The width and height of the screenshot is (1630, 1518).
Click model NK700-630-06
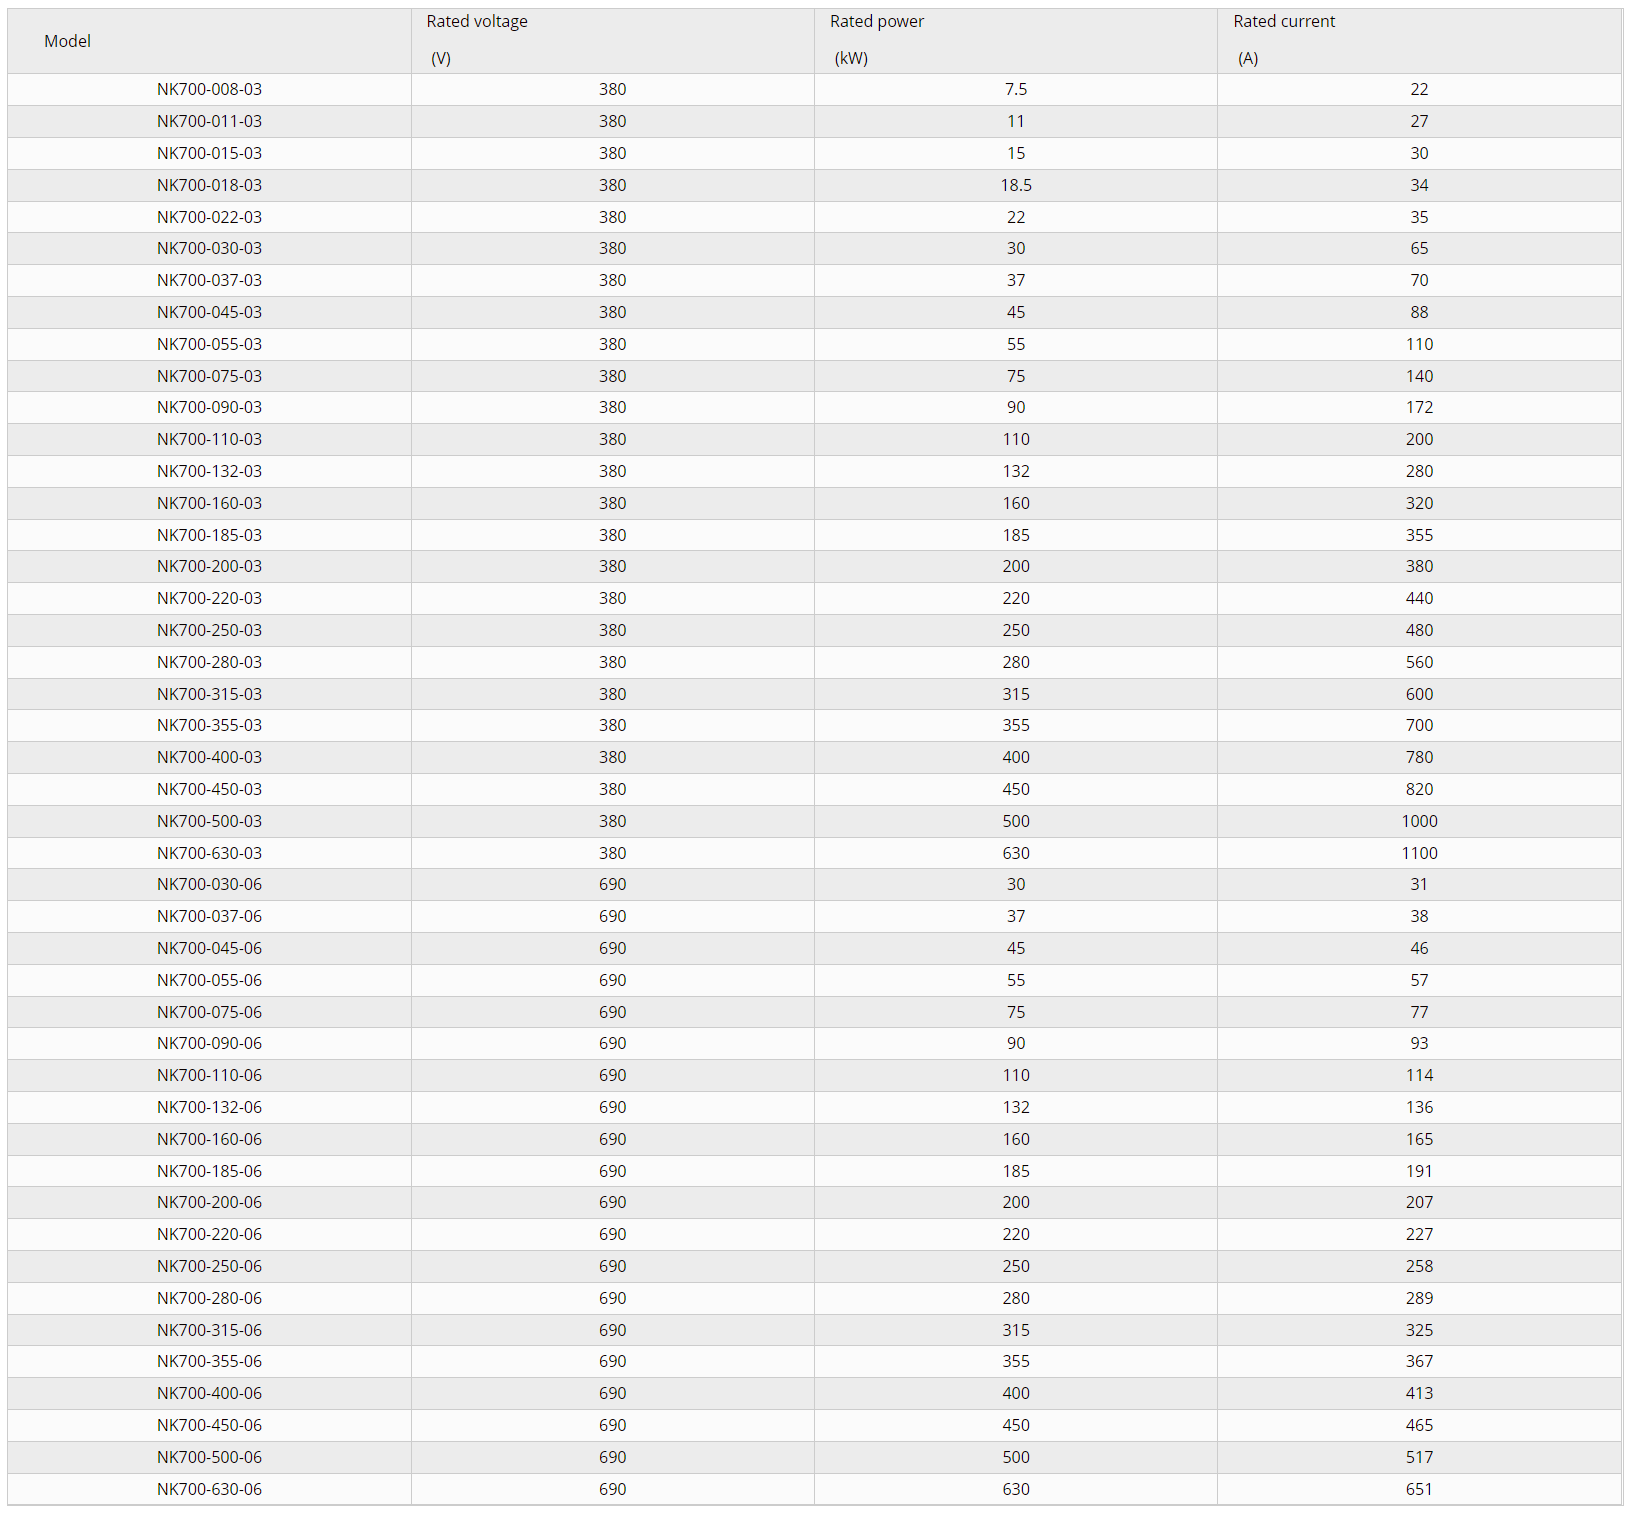209,1489
